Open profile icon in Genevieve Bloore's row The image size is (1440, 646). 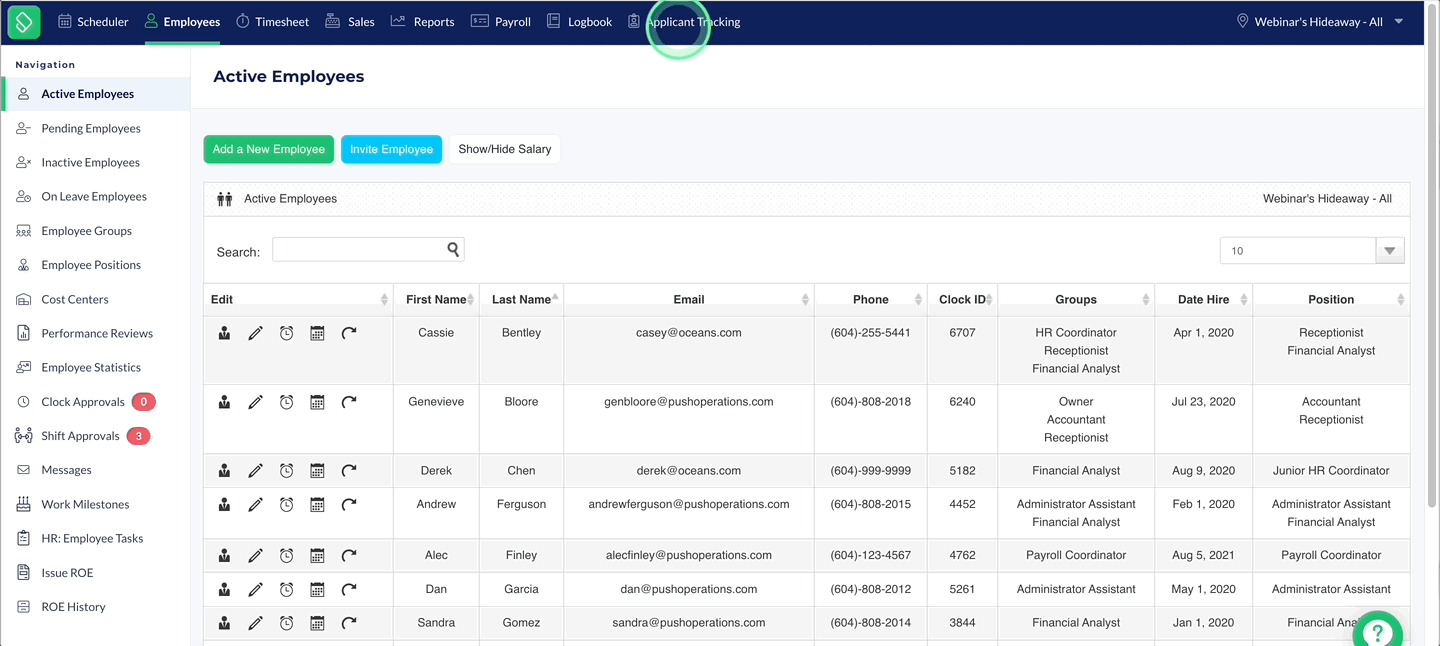point(224,402)
